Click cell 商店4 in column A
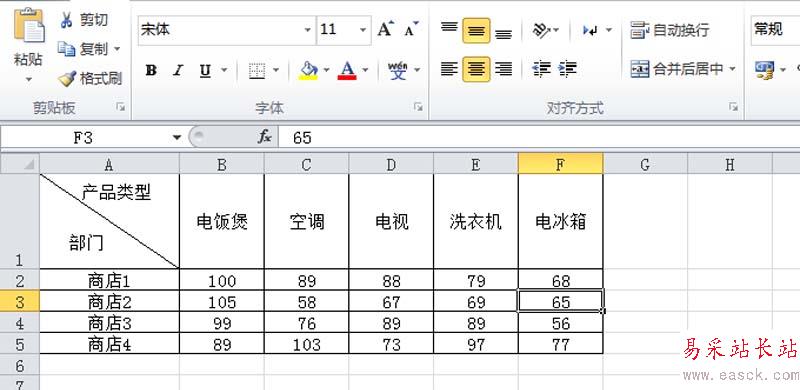Viewport: 800px width, 390px height. click(110, 344)
